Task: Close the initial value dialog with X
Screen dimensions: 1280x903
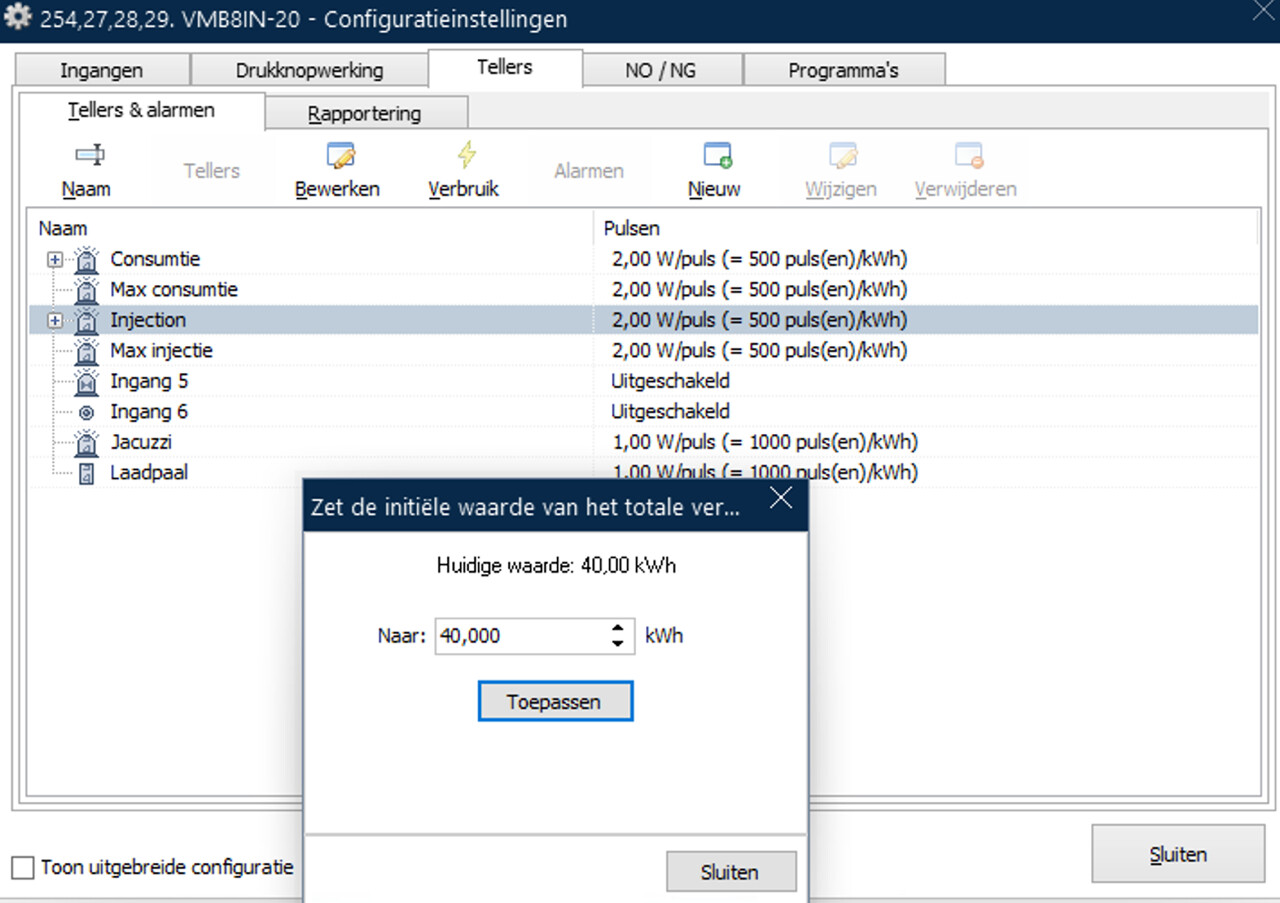Action: tap(781, 498)
